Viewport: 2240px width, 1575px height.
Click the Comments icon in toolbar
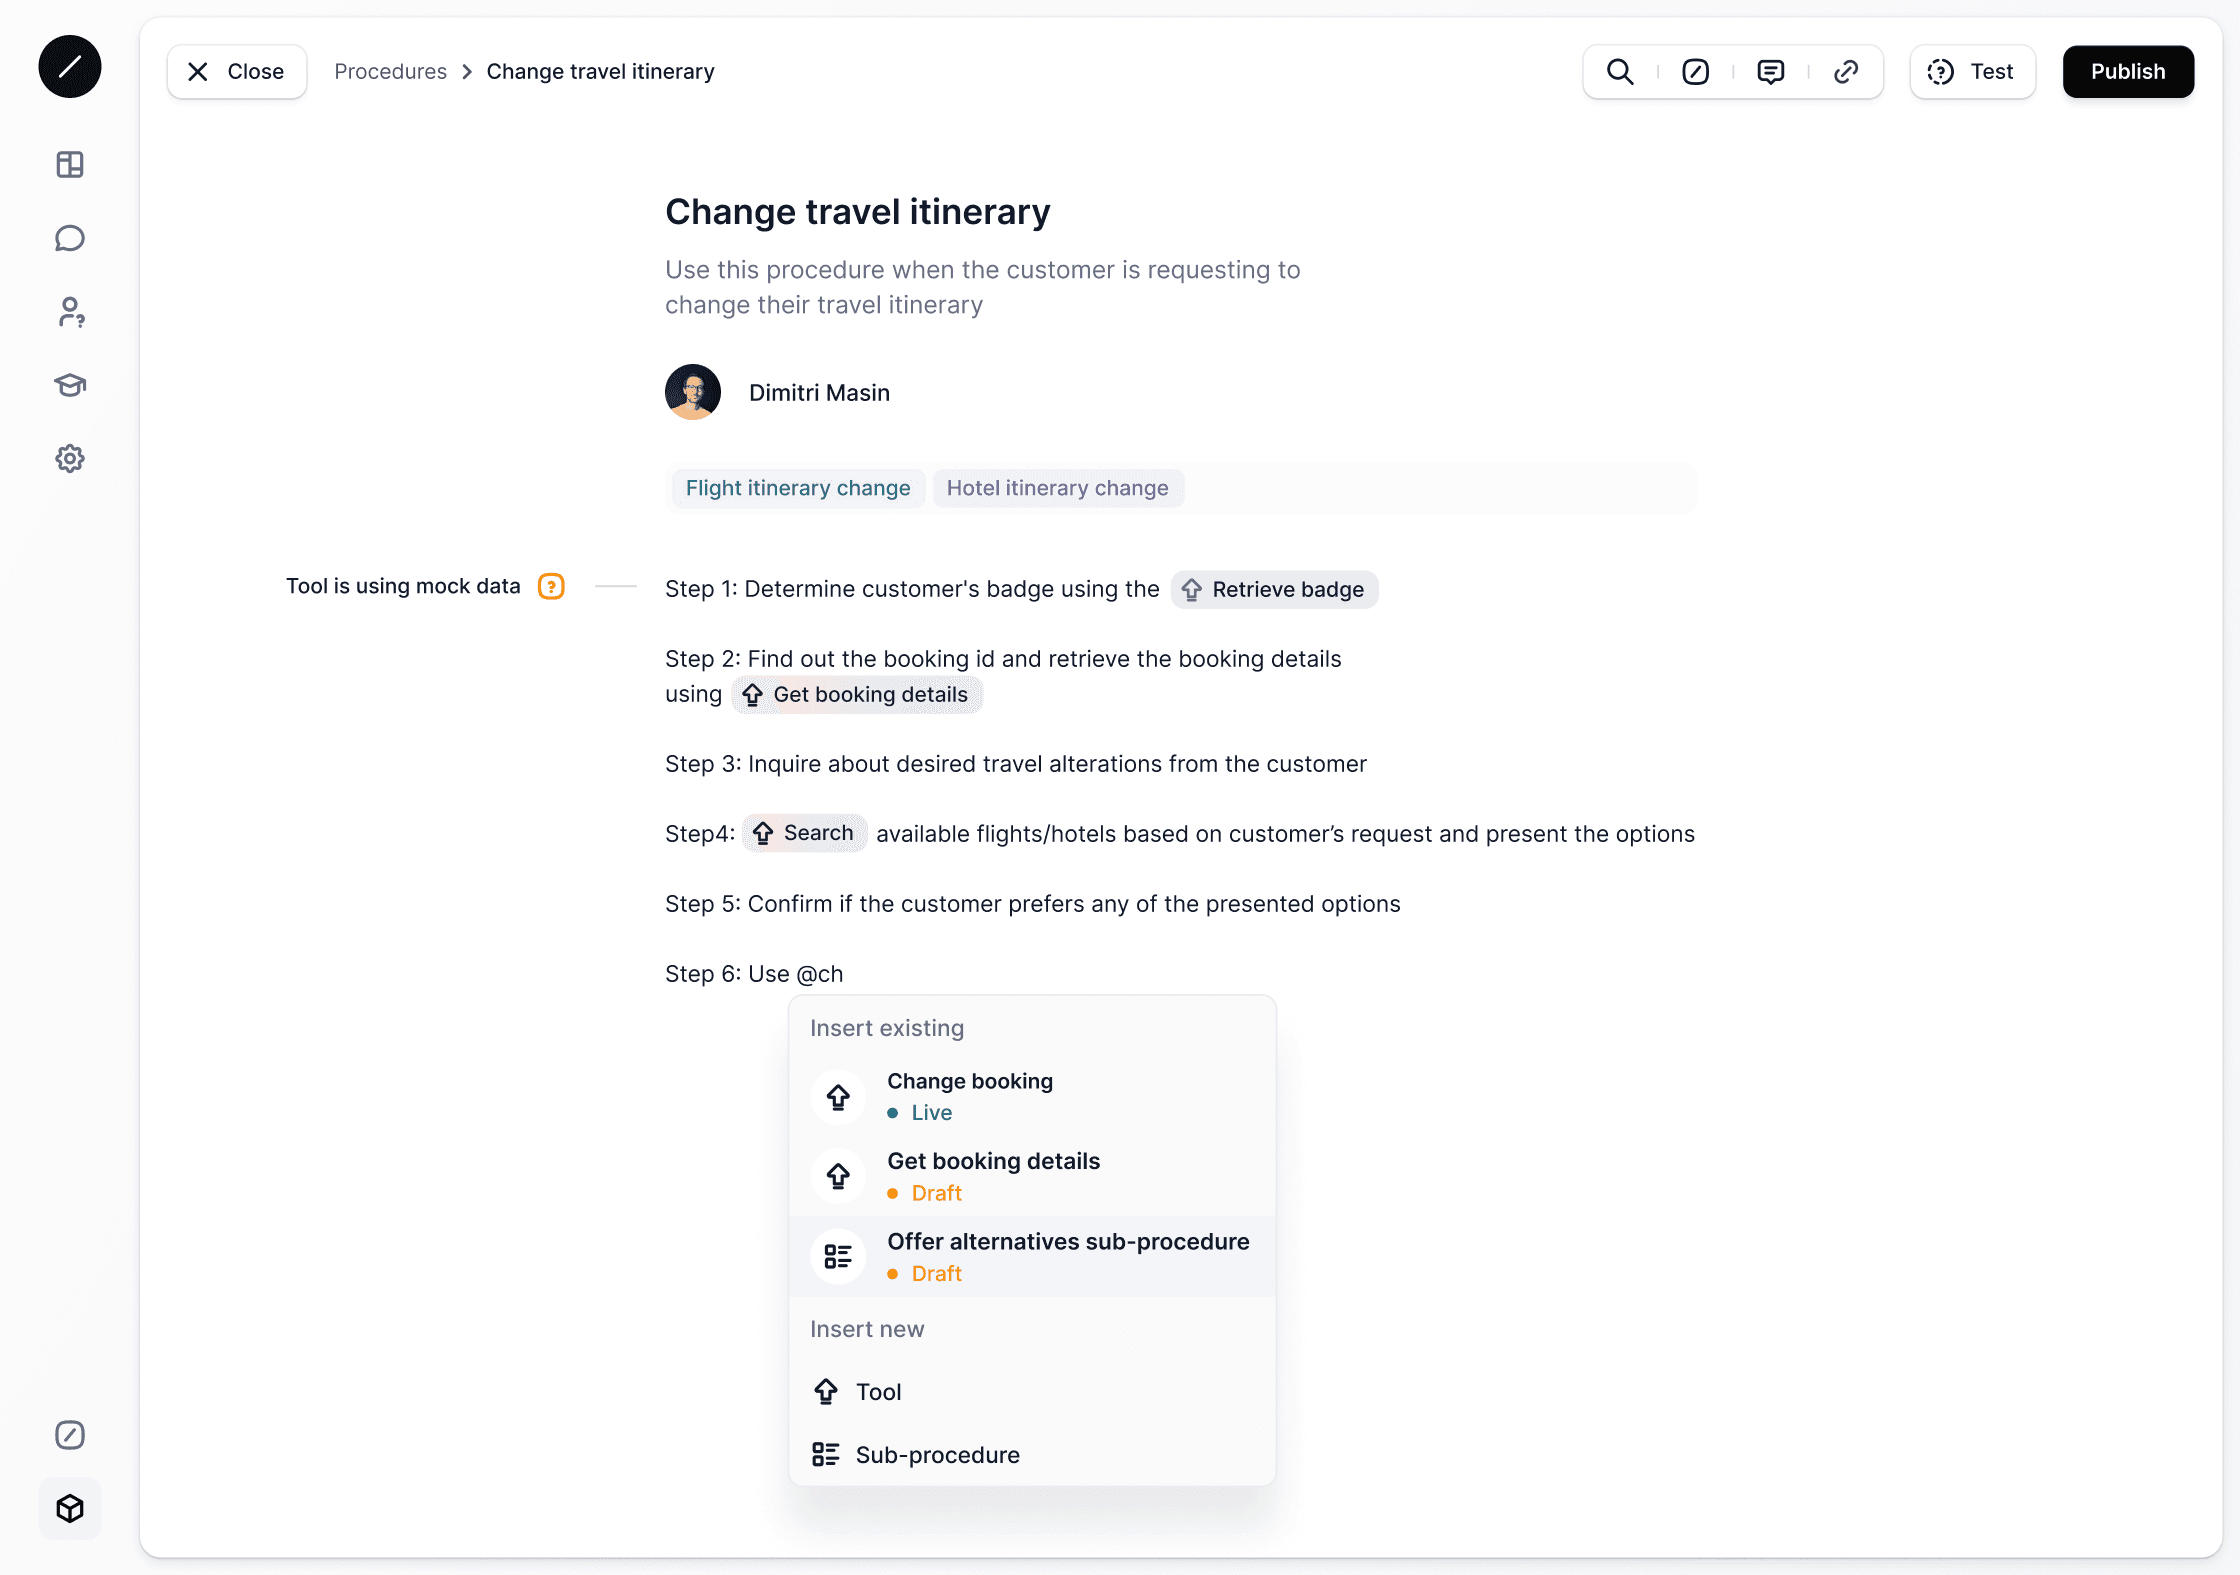point(1771,72)
